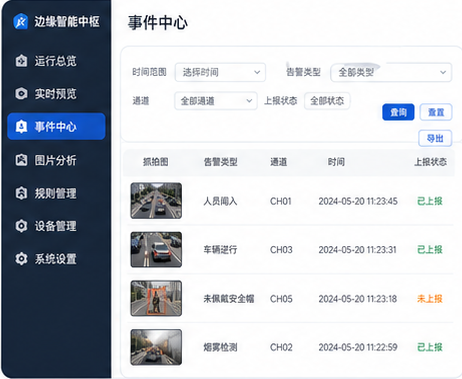Open the 通道 channel dropdown
The width and height of the screenshot is (462, 379).
coord(216,101)
